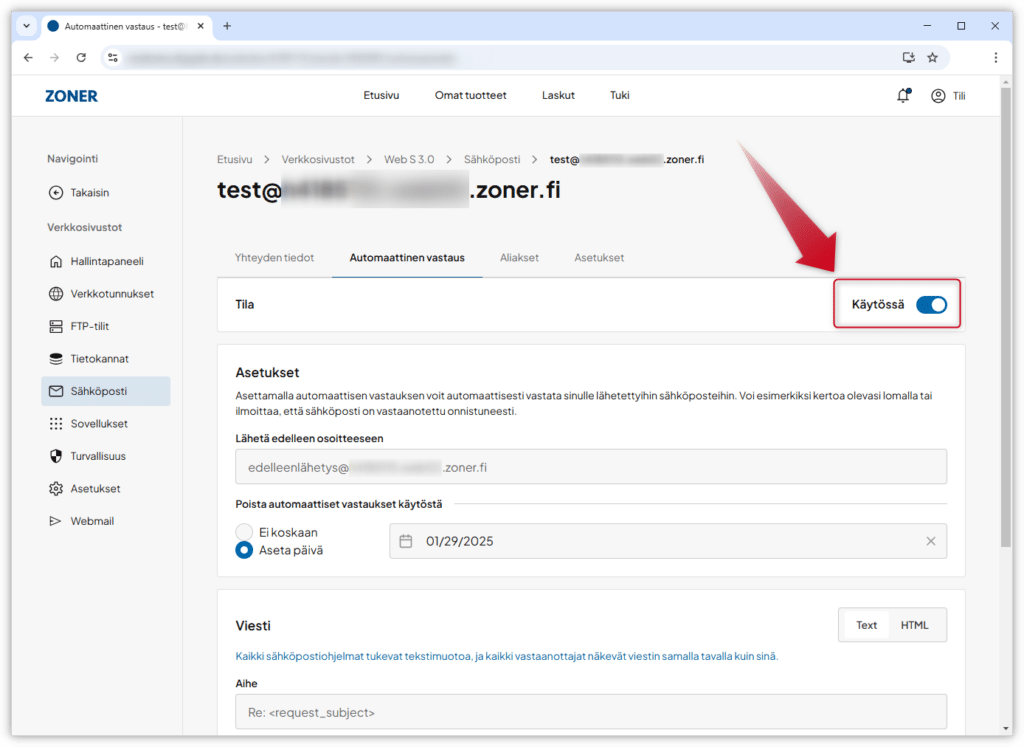Launch Webmail from sidebar

[x=90, y=521]
